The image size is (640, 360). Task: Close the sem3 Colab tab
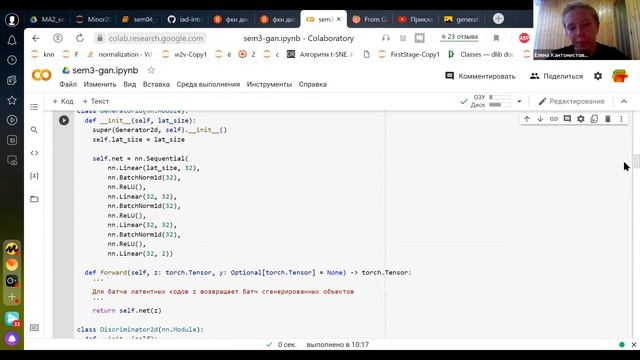pos(338,19)
